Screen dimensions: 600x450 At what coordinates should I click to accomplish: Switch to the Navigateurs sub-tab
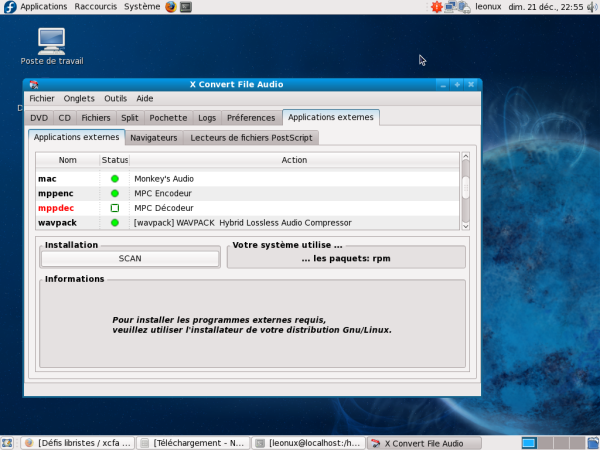click(154, 138)
